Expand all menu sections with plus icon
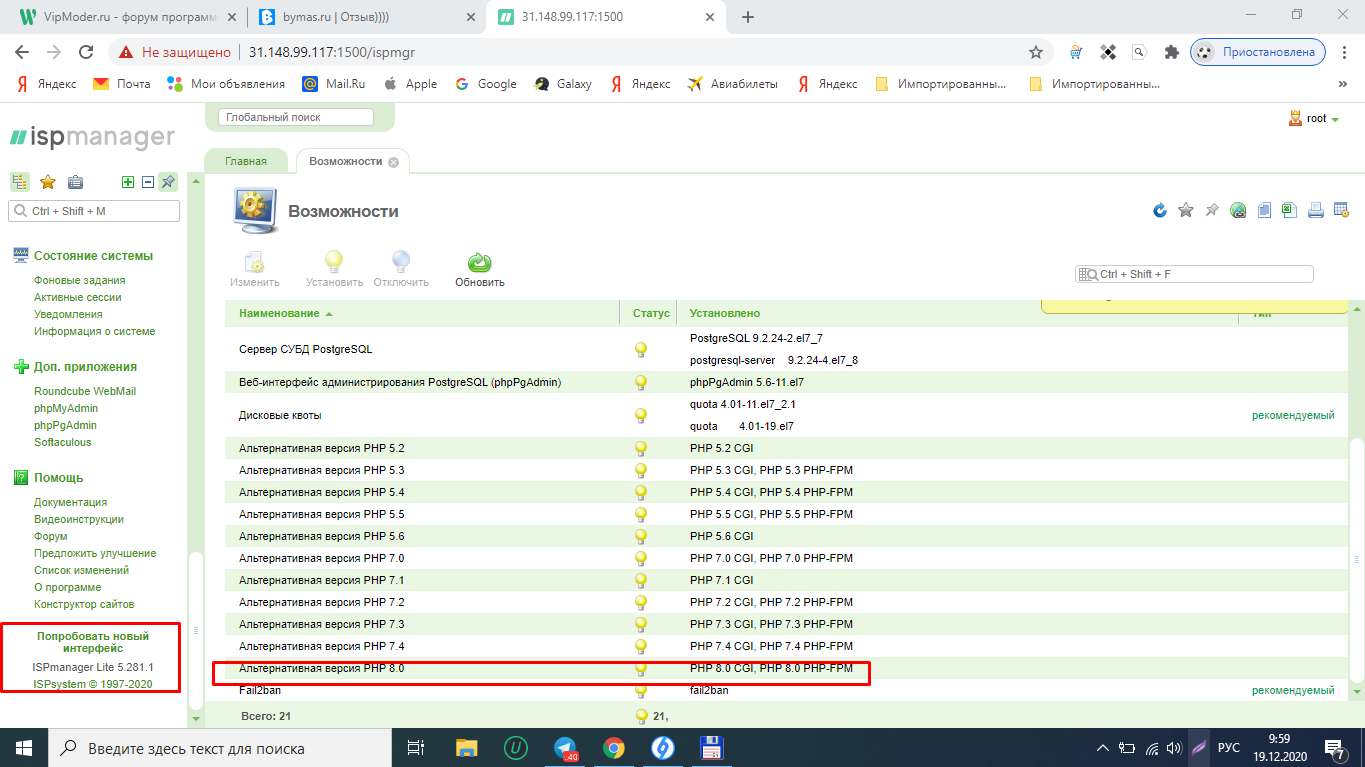Viewport: 1365px width, 767px height. (x=127, y=182)
